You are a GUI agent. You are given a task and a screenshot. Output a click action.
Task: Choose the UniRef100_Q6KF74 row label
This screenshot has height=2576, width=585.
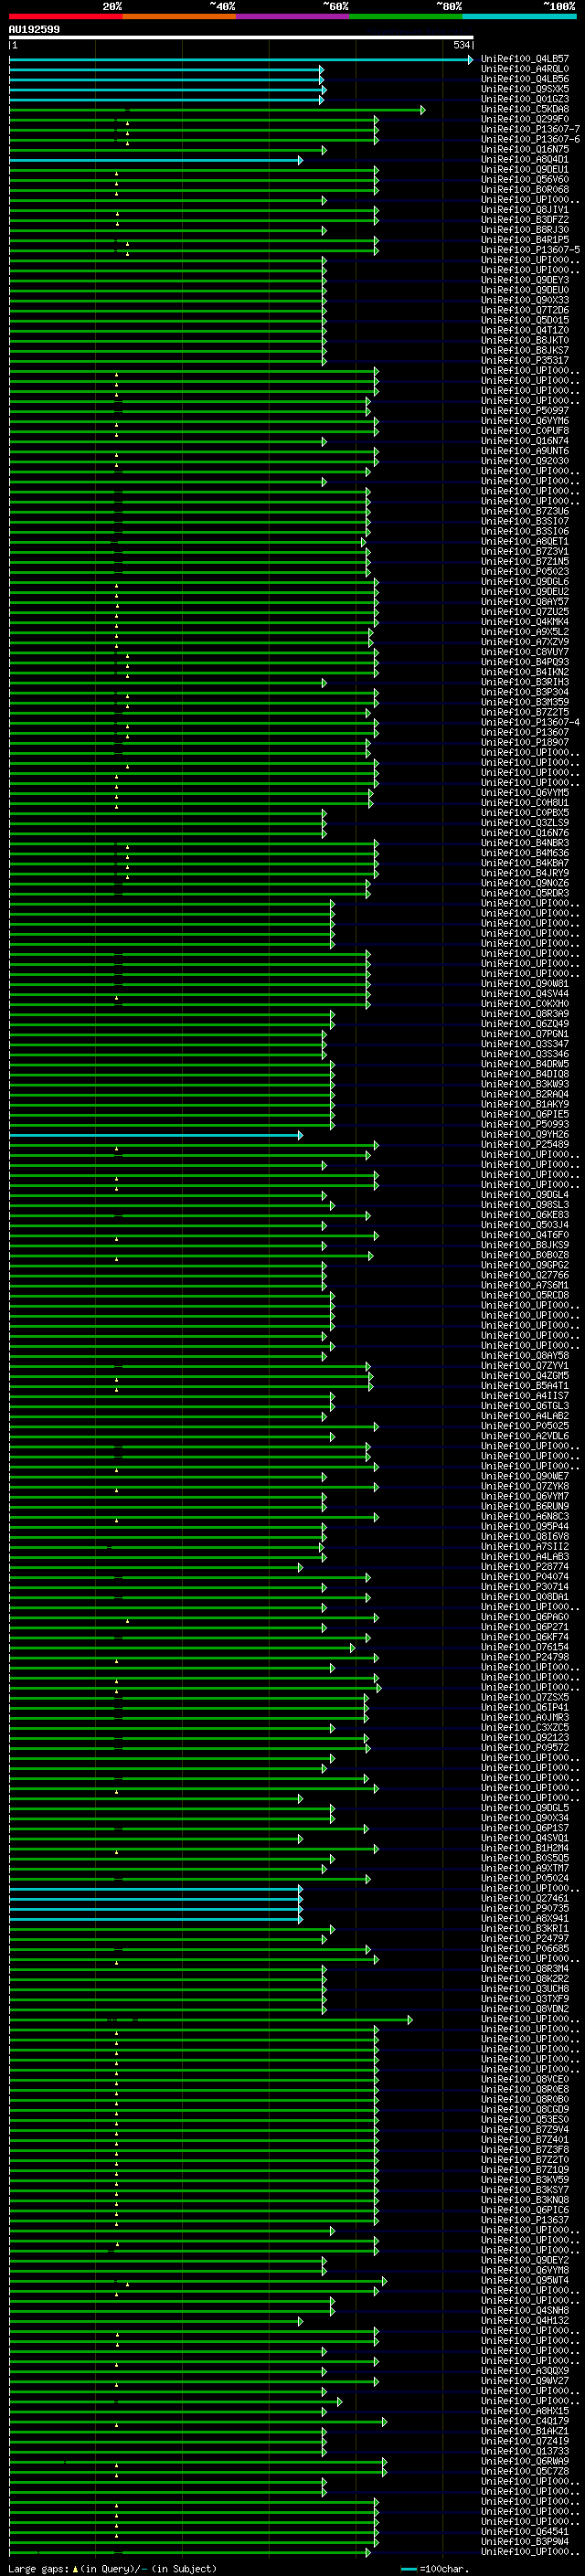click(x=525, y=1638)
